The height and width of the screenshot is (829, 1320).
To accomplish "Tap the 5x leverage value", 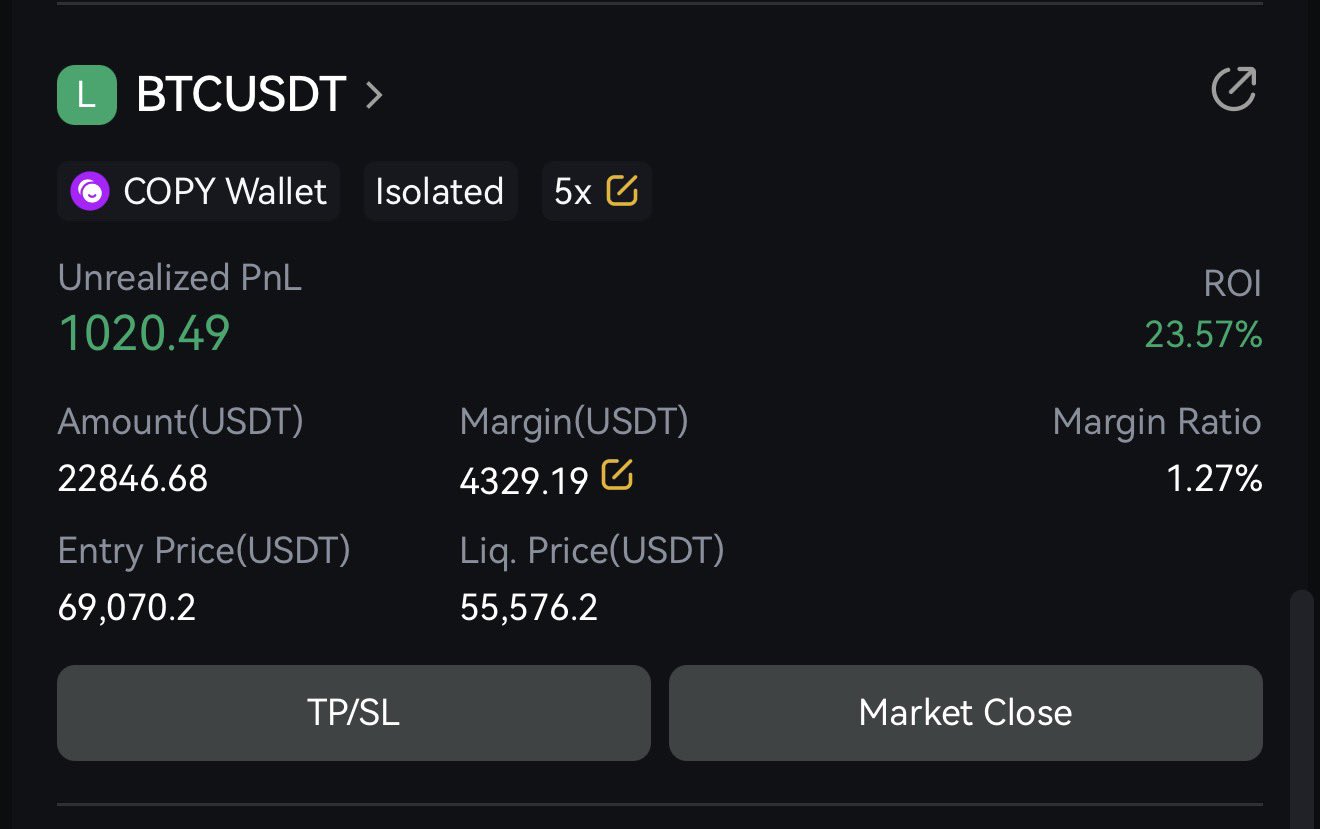I will 573,191.
